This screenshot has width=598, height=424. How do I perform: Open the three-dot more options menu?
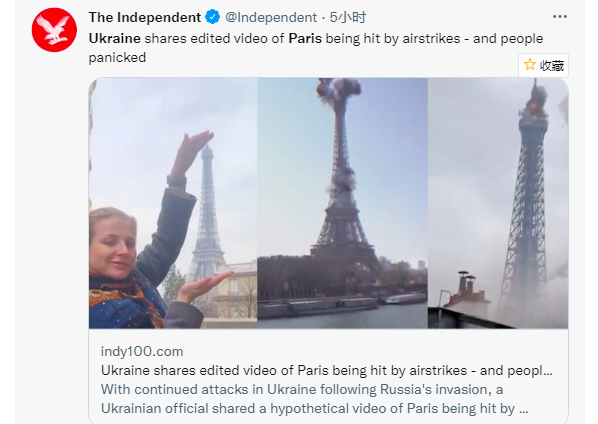pos(559,17)
